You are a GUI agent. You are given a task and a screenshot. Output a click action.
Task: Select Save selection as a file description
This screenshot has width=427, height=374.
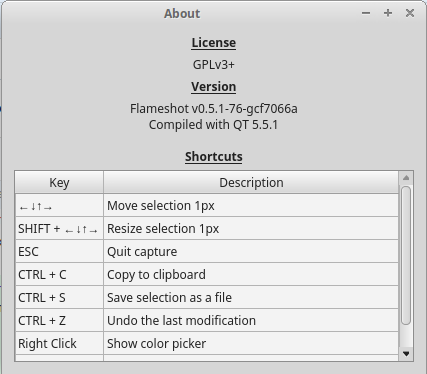tap(251, 298)
